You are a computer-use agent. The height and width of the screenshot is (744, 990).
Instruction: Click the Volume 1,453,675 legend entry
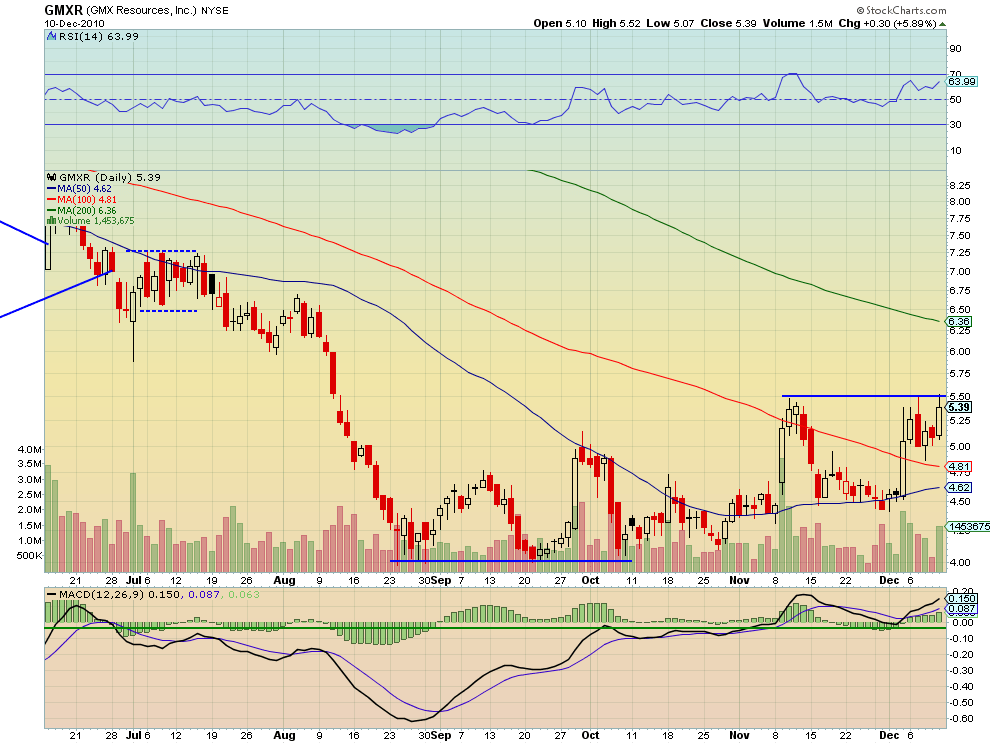point(95,220)
